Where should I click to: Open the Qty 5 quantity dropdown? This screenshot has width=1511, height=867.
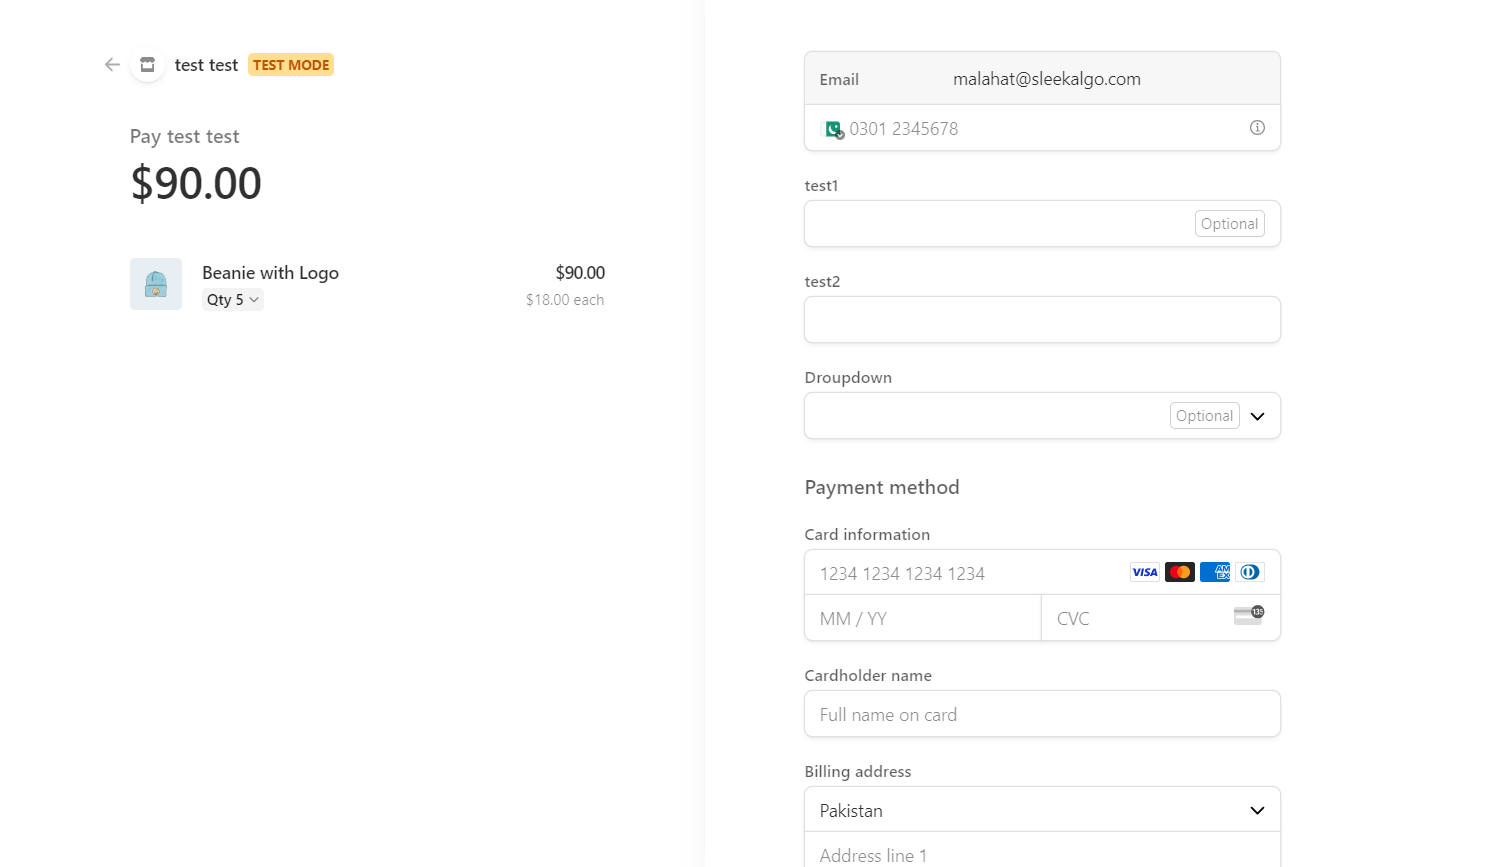click(233, 300)
